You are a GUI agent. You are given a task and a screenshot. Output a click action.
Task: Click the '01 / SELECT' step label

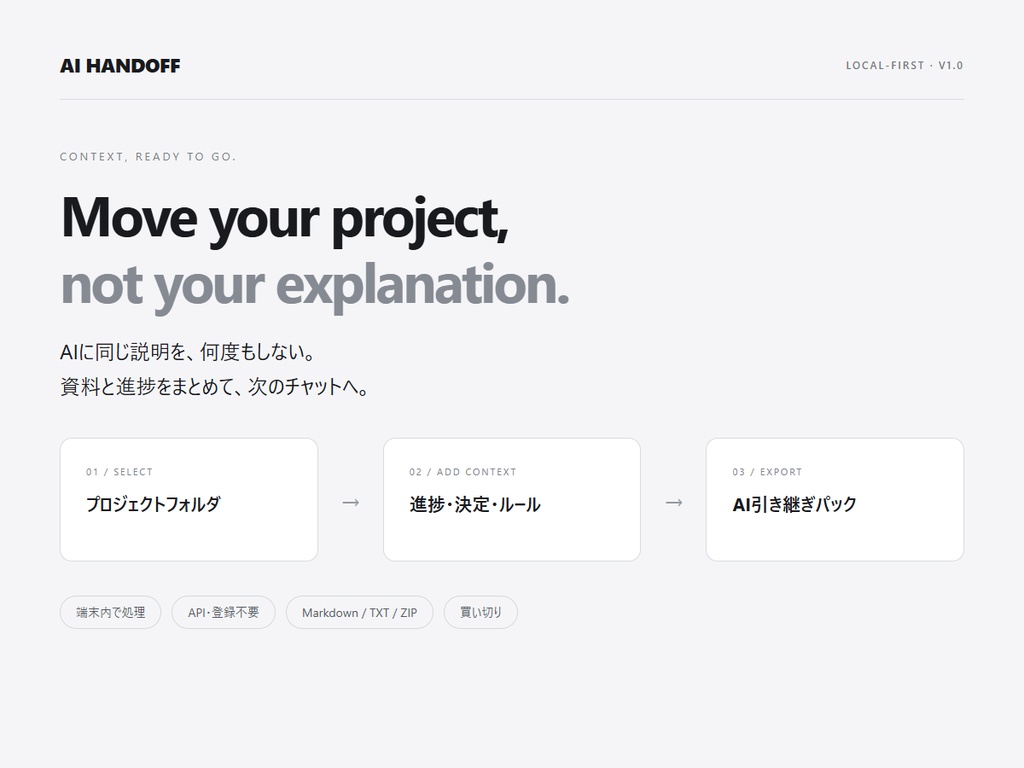(120, 472)
